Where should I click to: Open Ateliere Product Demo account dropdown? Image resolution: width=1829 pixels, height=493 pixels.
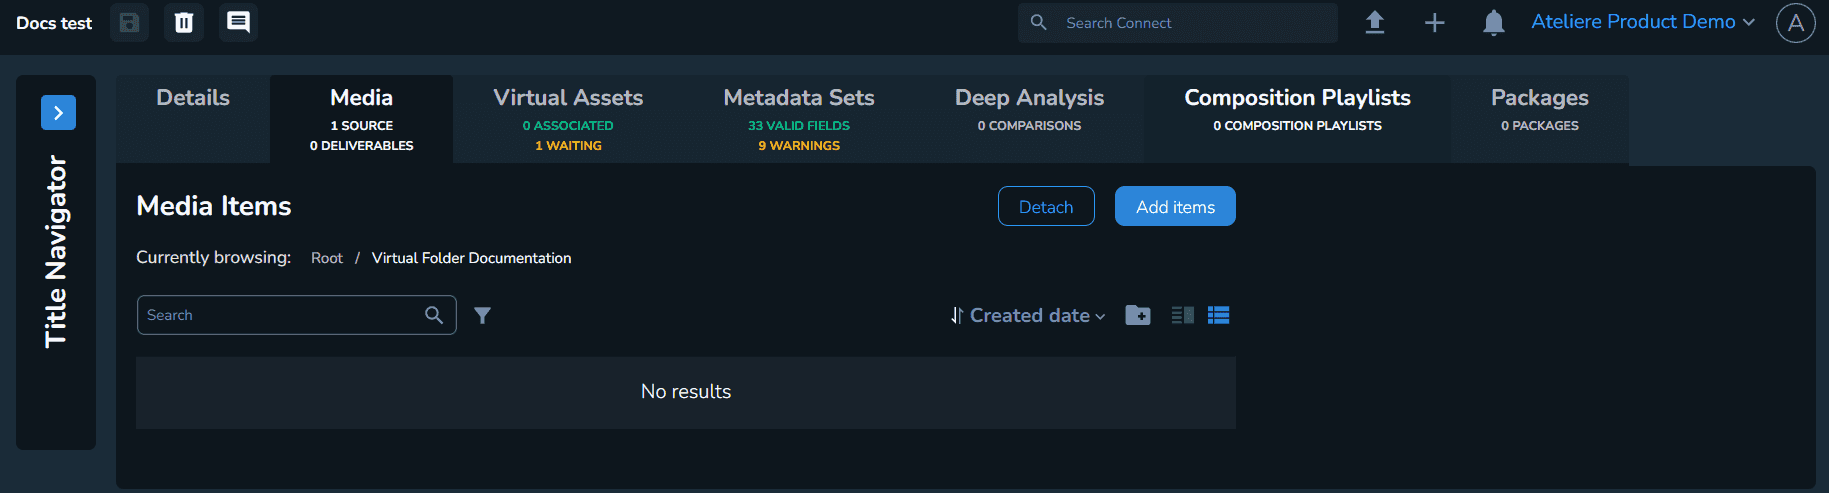pos(1642,22)
